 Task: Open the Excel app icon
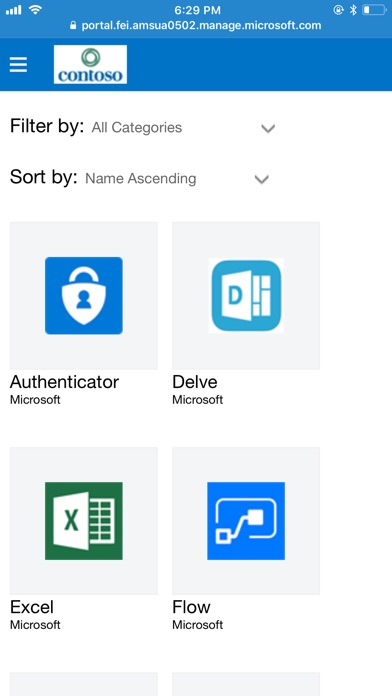(83, 521)
